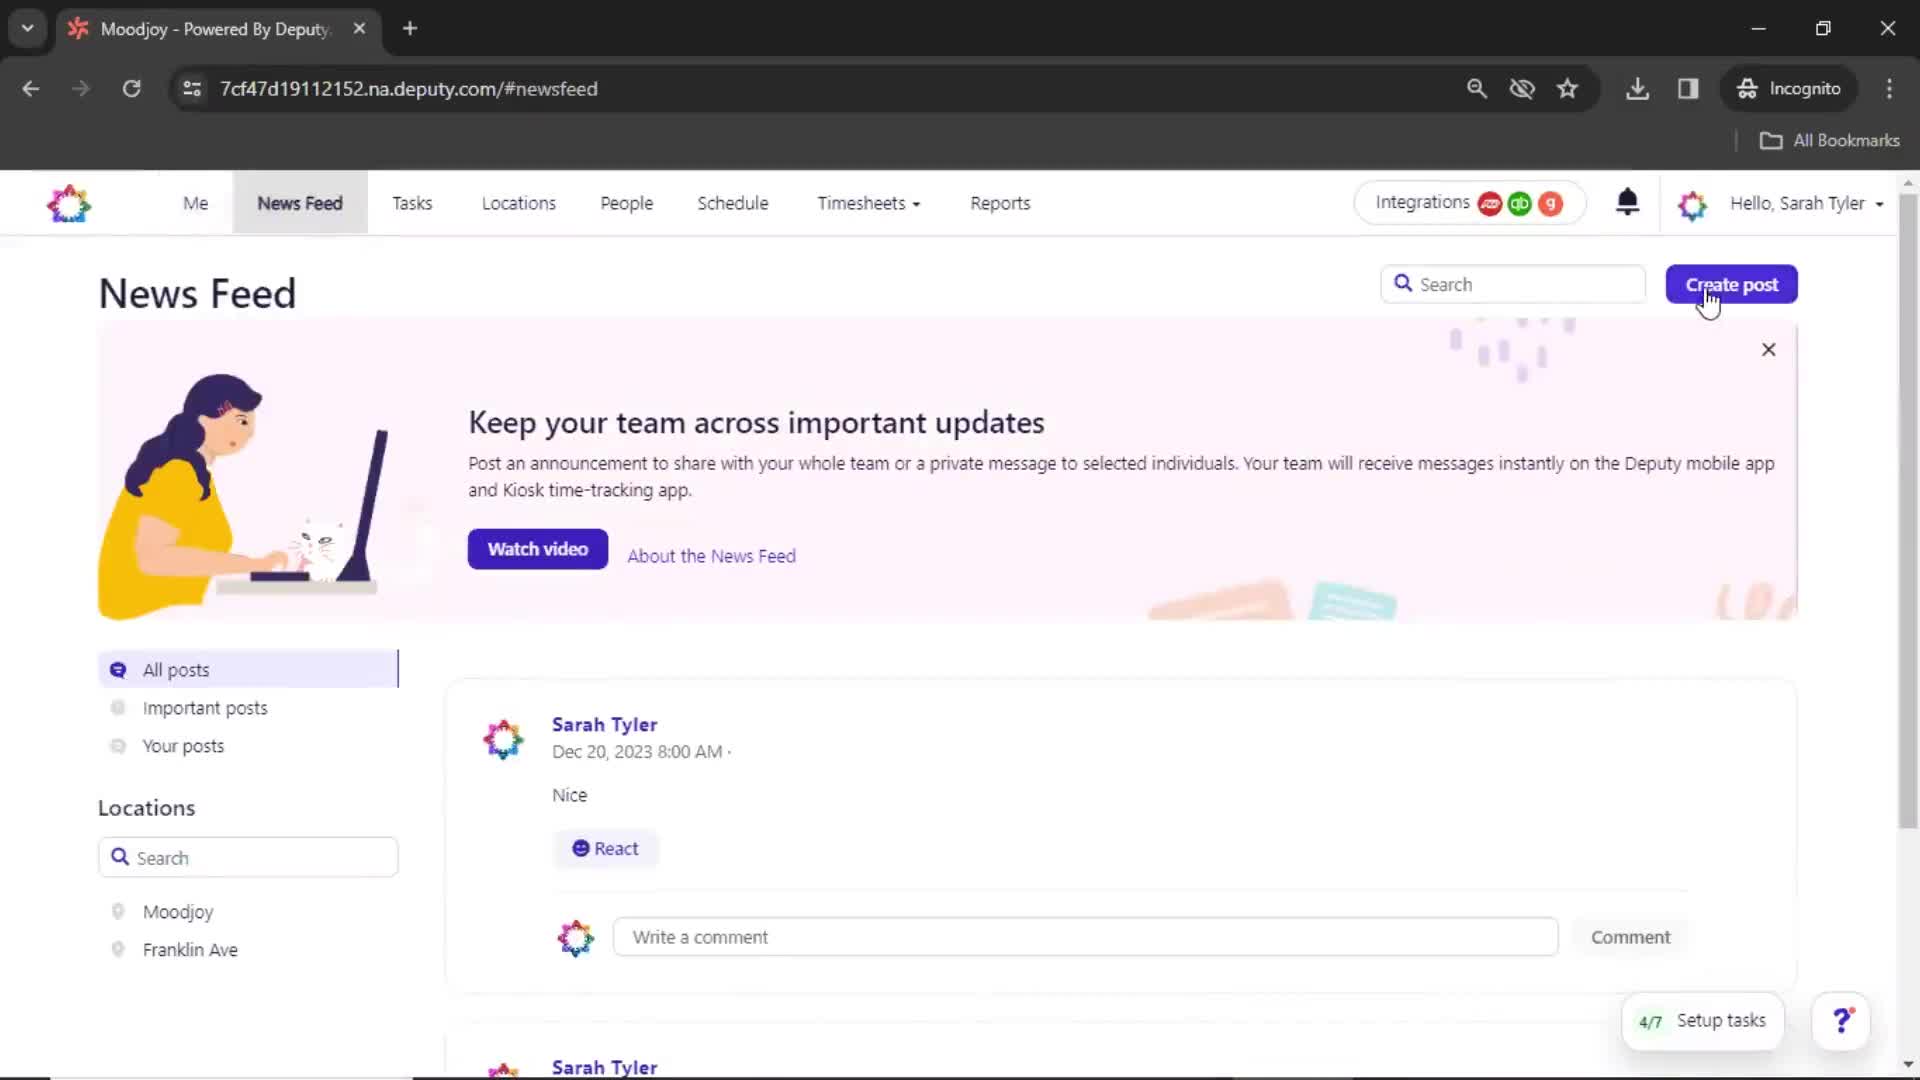The width and height of the screenshot is (1920, 1080).
Task: Open the About the News Feed link
Action: tap(711, 556)
